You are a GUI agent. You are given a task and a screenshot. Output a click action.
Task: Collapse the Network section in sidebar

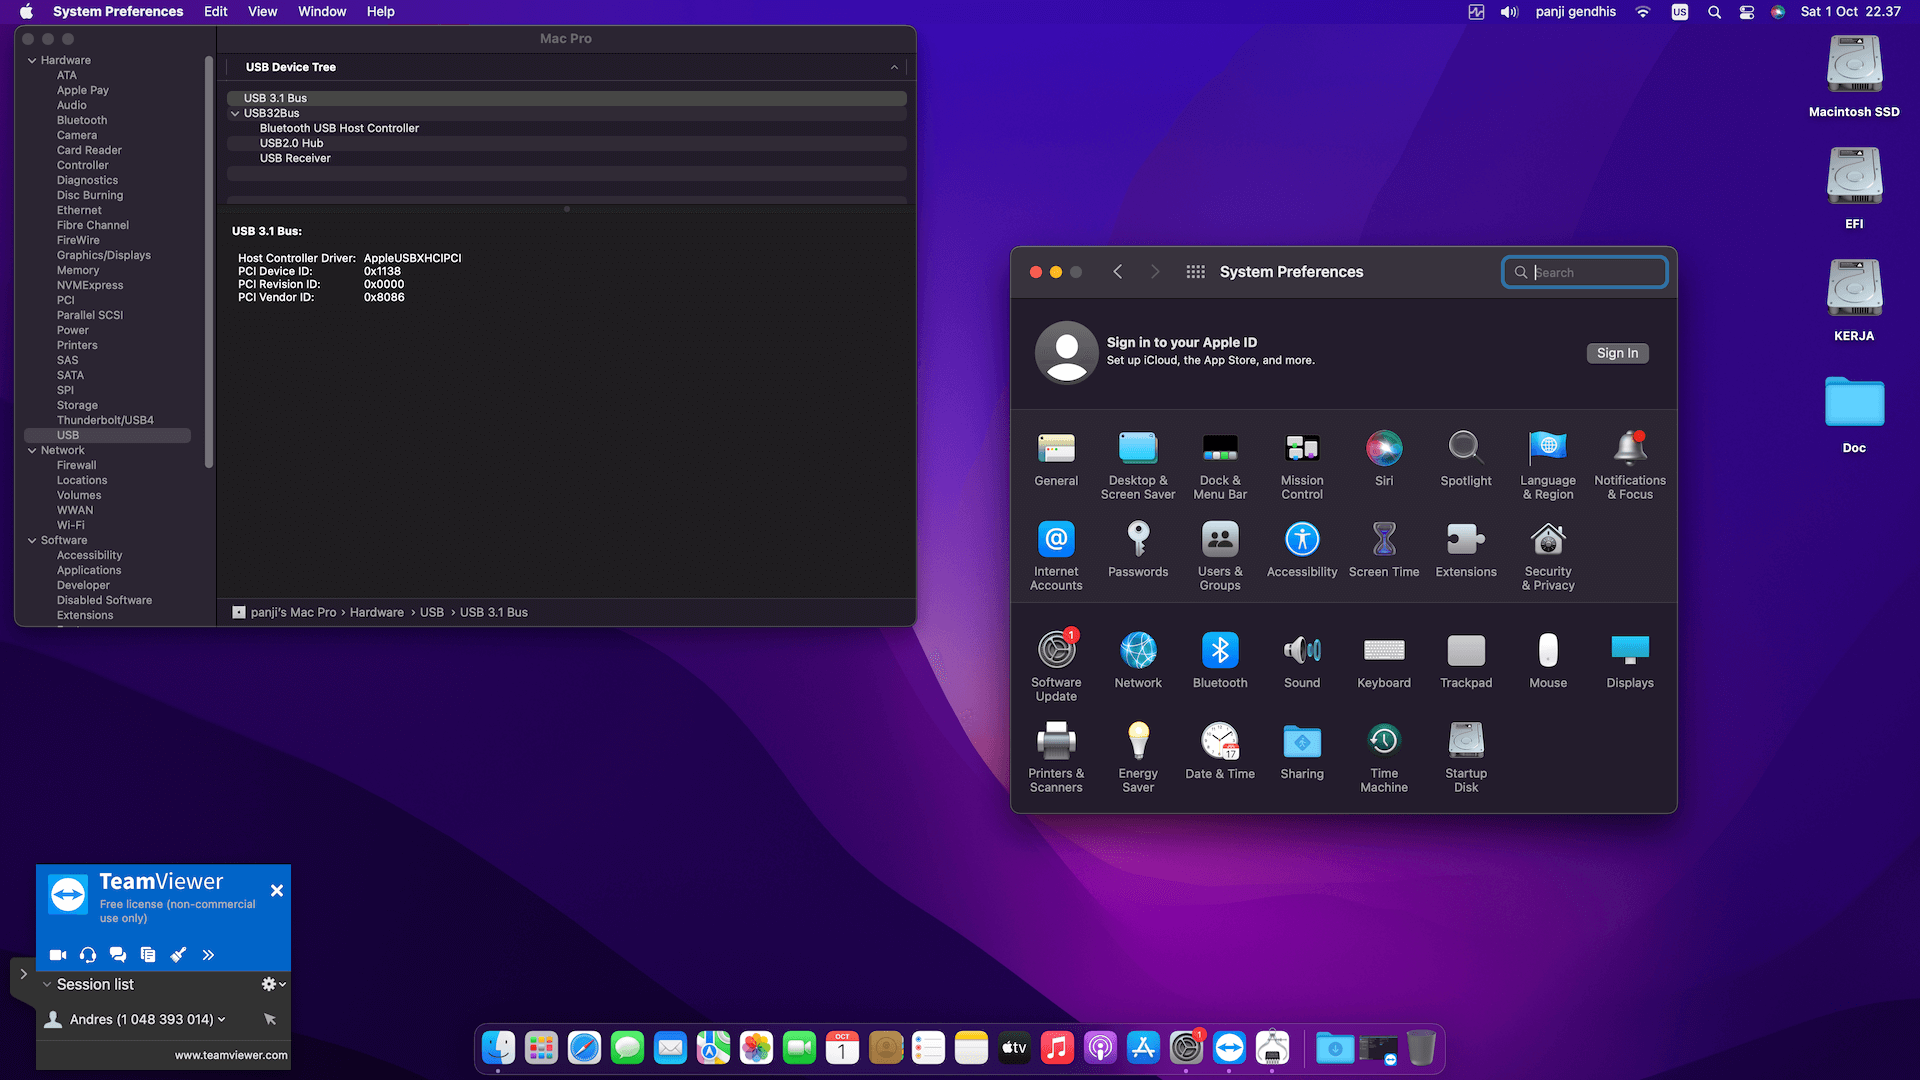point(32,451)
